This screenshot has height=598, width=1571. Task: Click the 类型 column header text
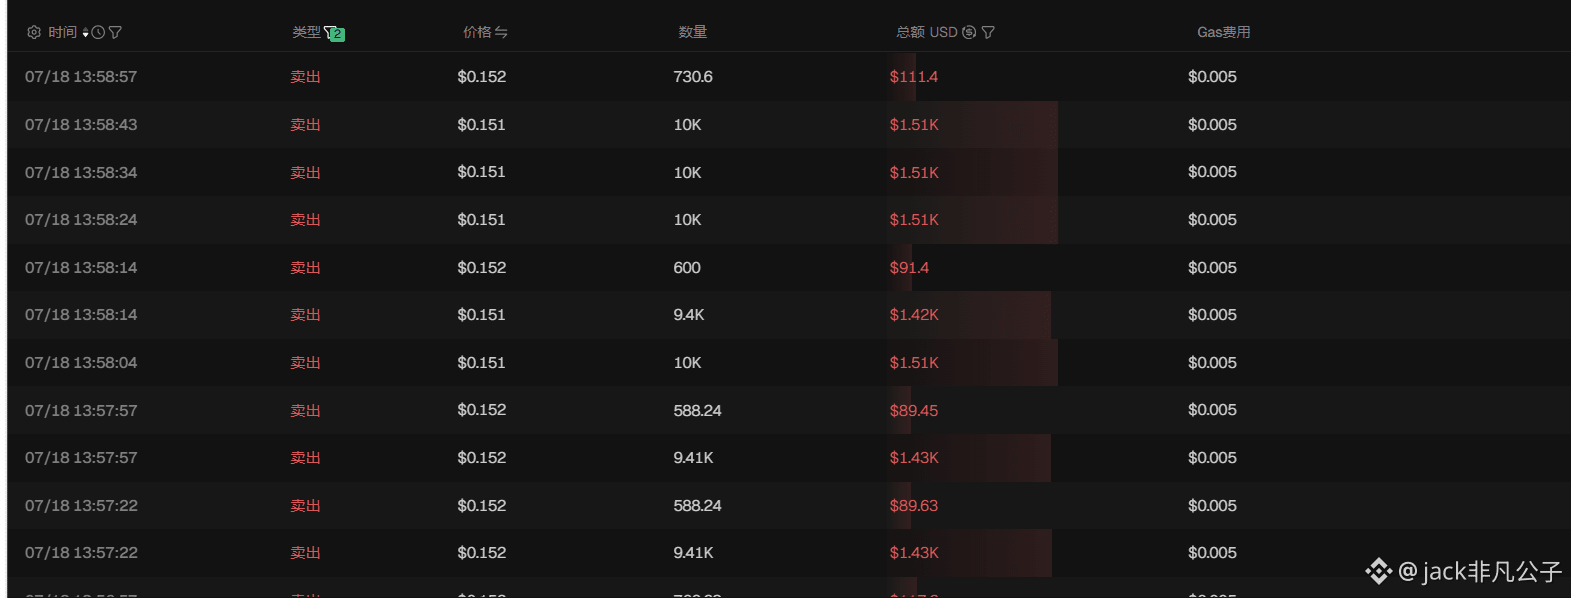(x=306, y=32)
